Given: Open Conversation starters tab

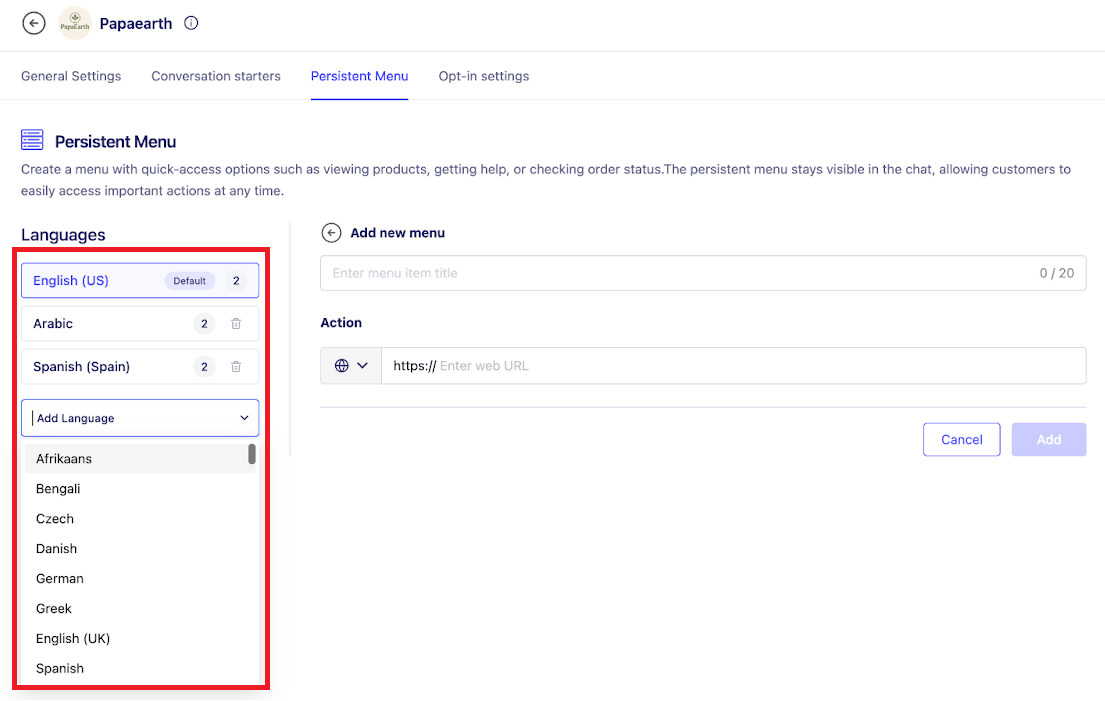Looking at the screenshot, I should [216, 76].
